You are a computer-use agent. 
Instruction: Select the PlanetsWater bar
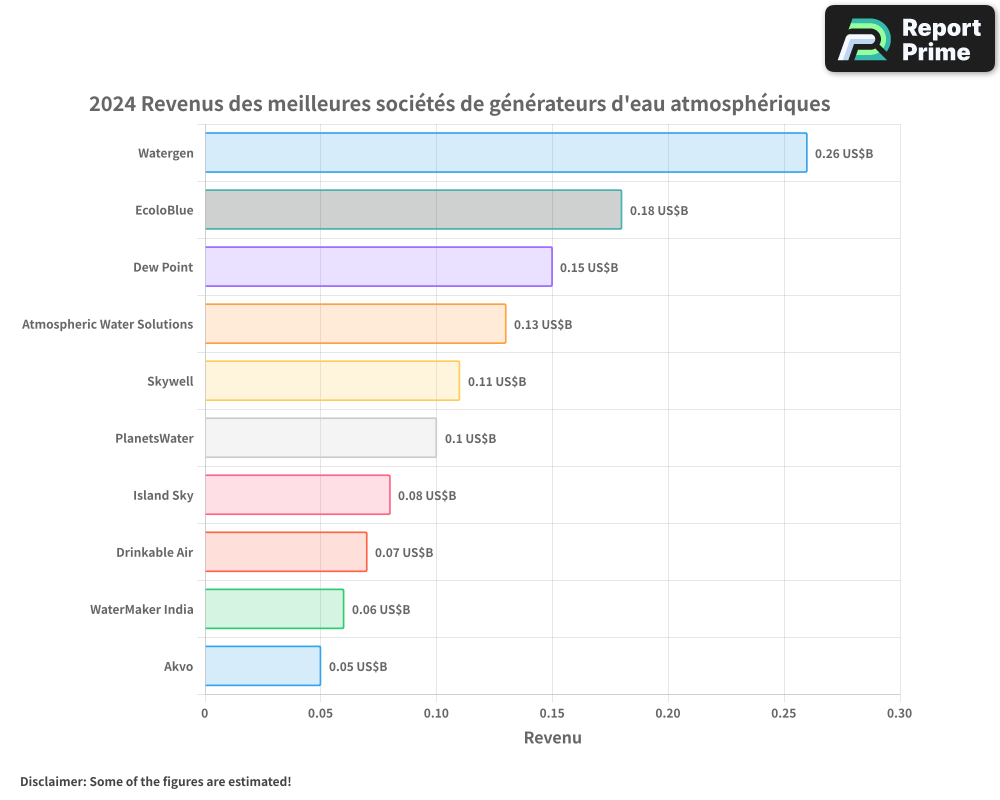pyautogui.click(x=320, y=438)
